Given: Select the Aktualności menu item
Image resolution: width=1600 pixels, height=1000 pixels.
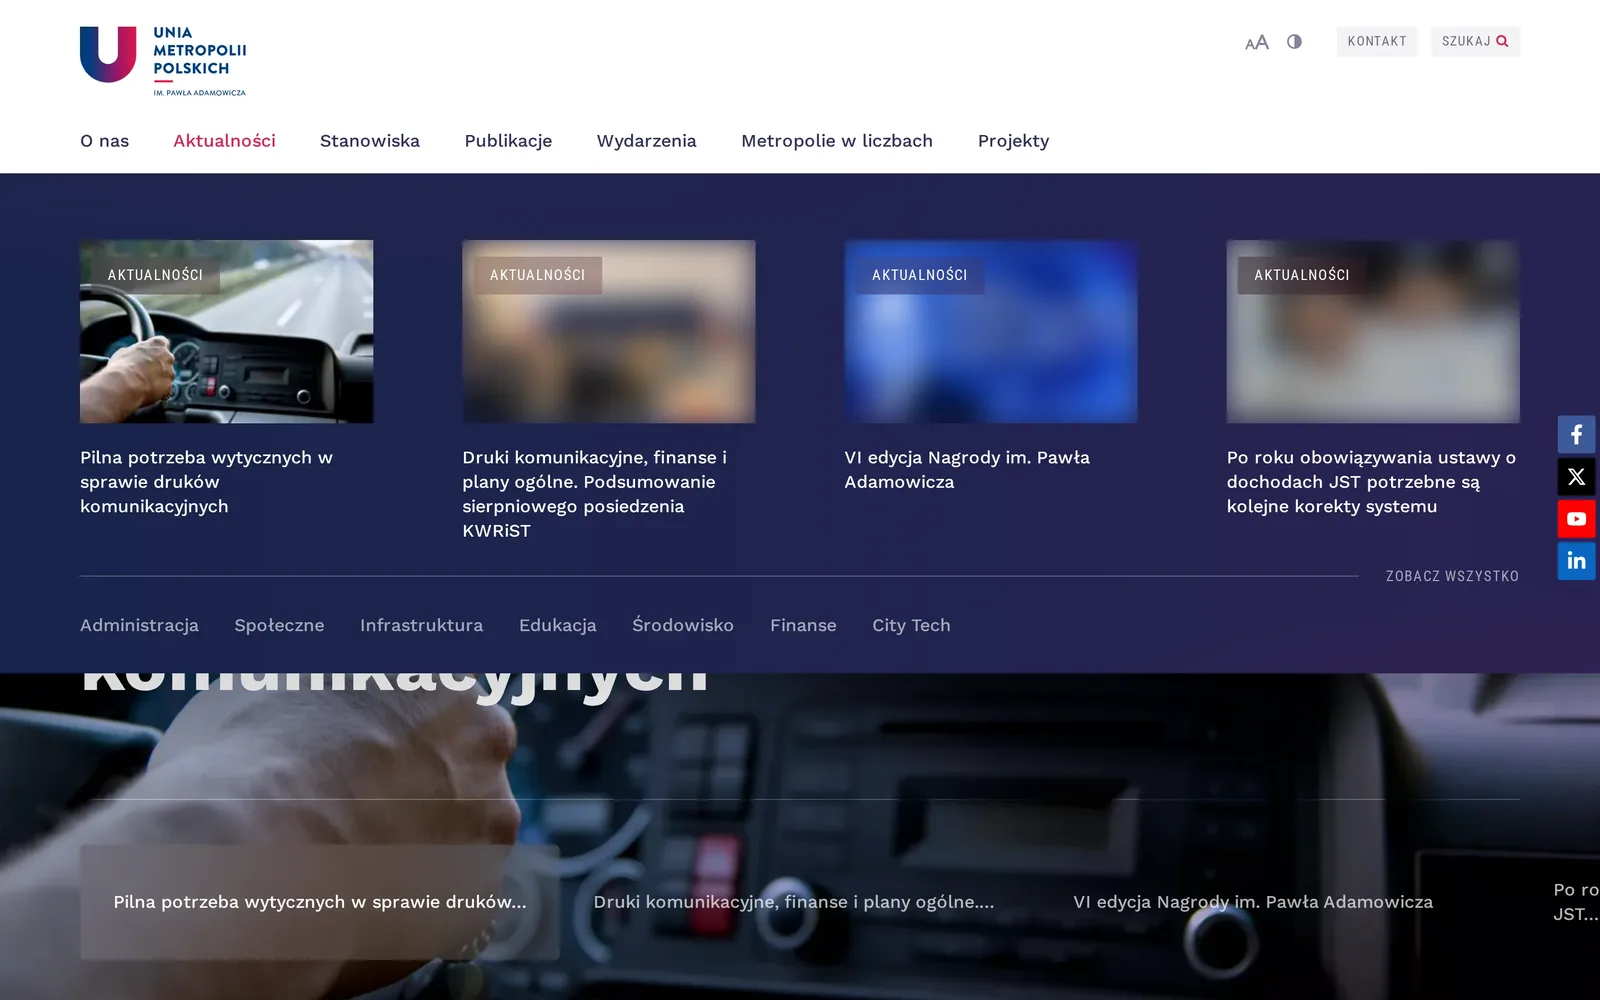Looking at the screenshot, I should pyautogui.click(x=224, y=141).
